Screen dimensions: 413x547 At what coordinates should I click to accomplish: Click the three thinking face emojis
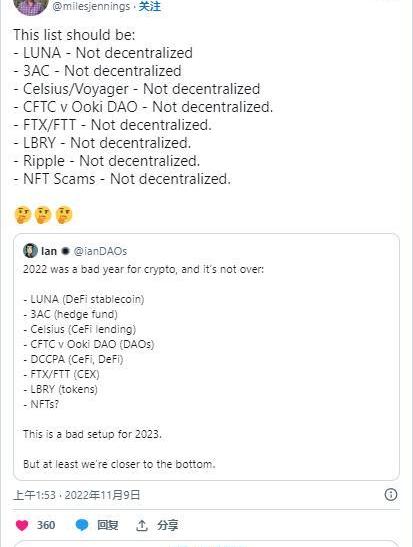(x=43, y=215)
